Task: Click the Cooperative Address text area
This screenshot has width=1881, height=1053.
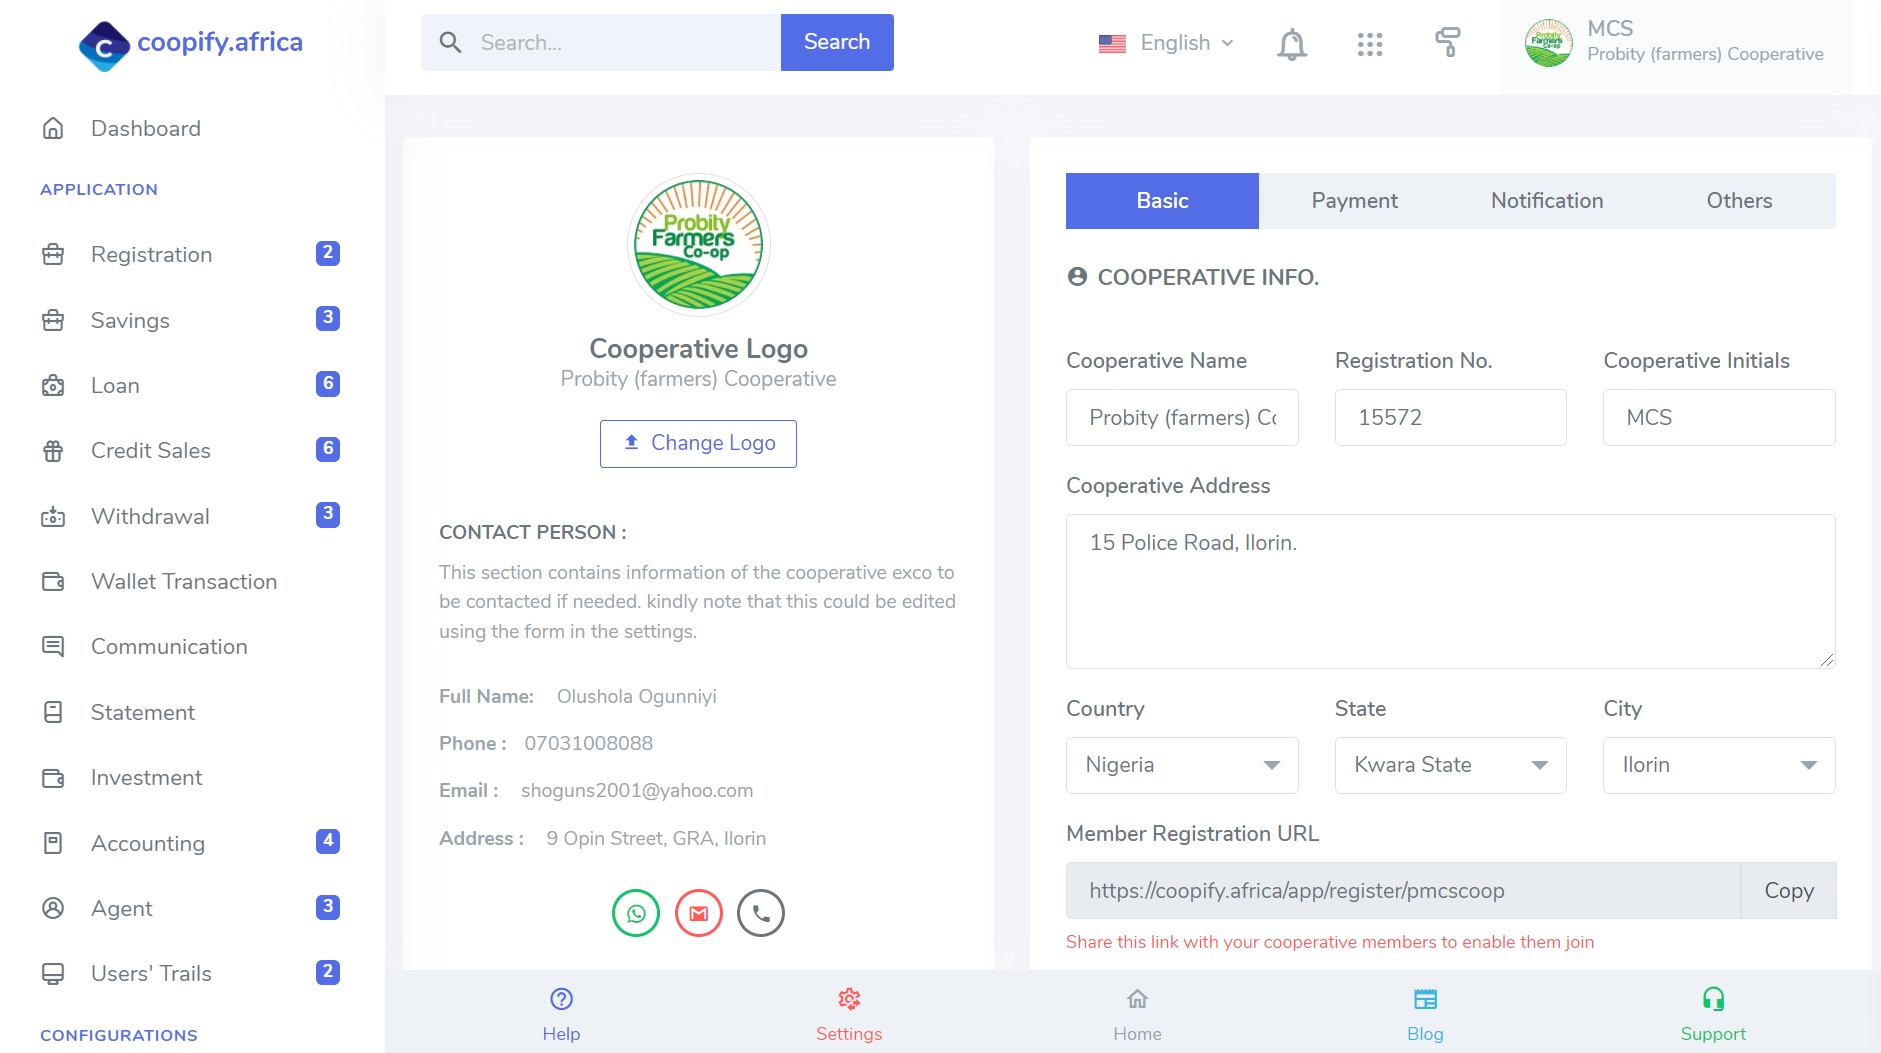Action: (x=1451, y=591)
